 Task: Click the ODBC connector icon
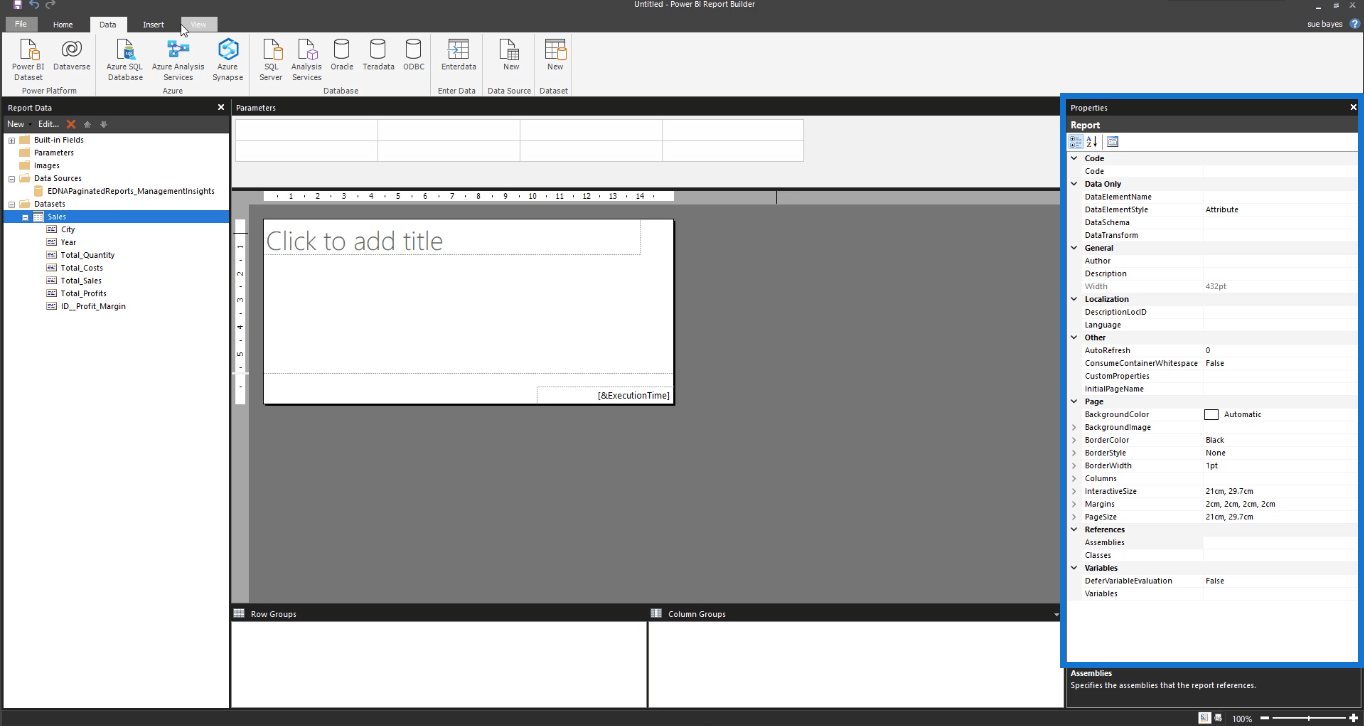(414, 56)
